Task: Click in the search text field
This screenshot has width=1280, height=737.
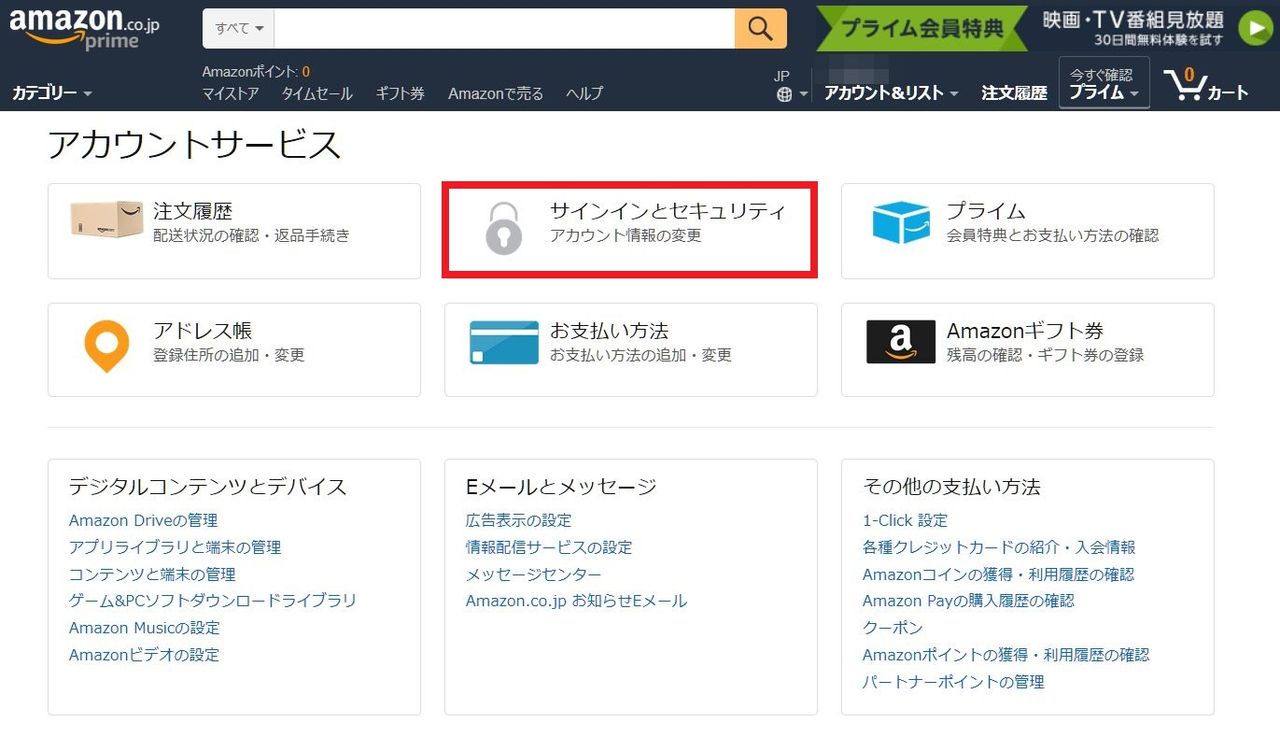Action: 504,29
